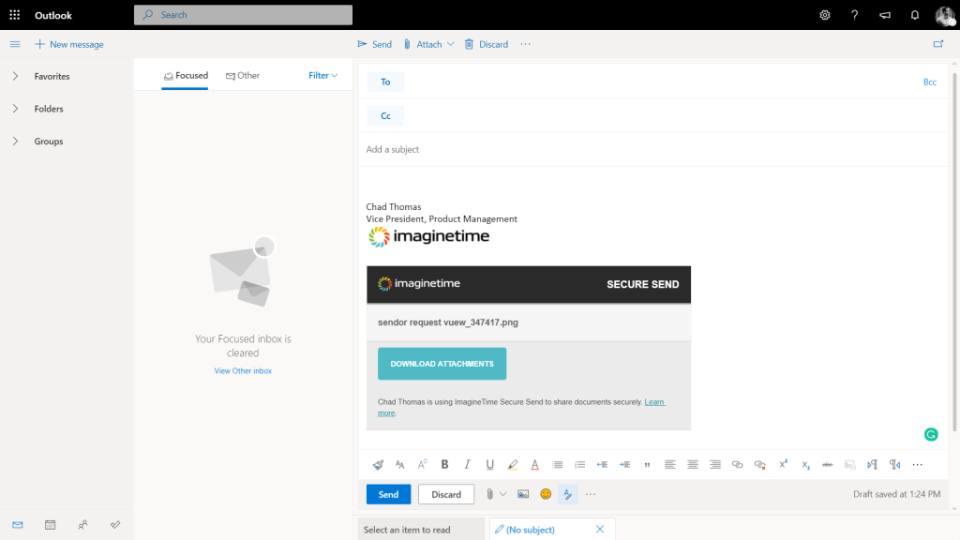Open the text highlight color picker
Image resolution: width=960 pixels, height=540 pixels.
click(512, 465)
